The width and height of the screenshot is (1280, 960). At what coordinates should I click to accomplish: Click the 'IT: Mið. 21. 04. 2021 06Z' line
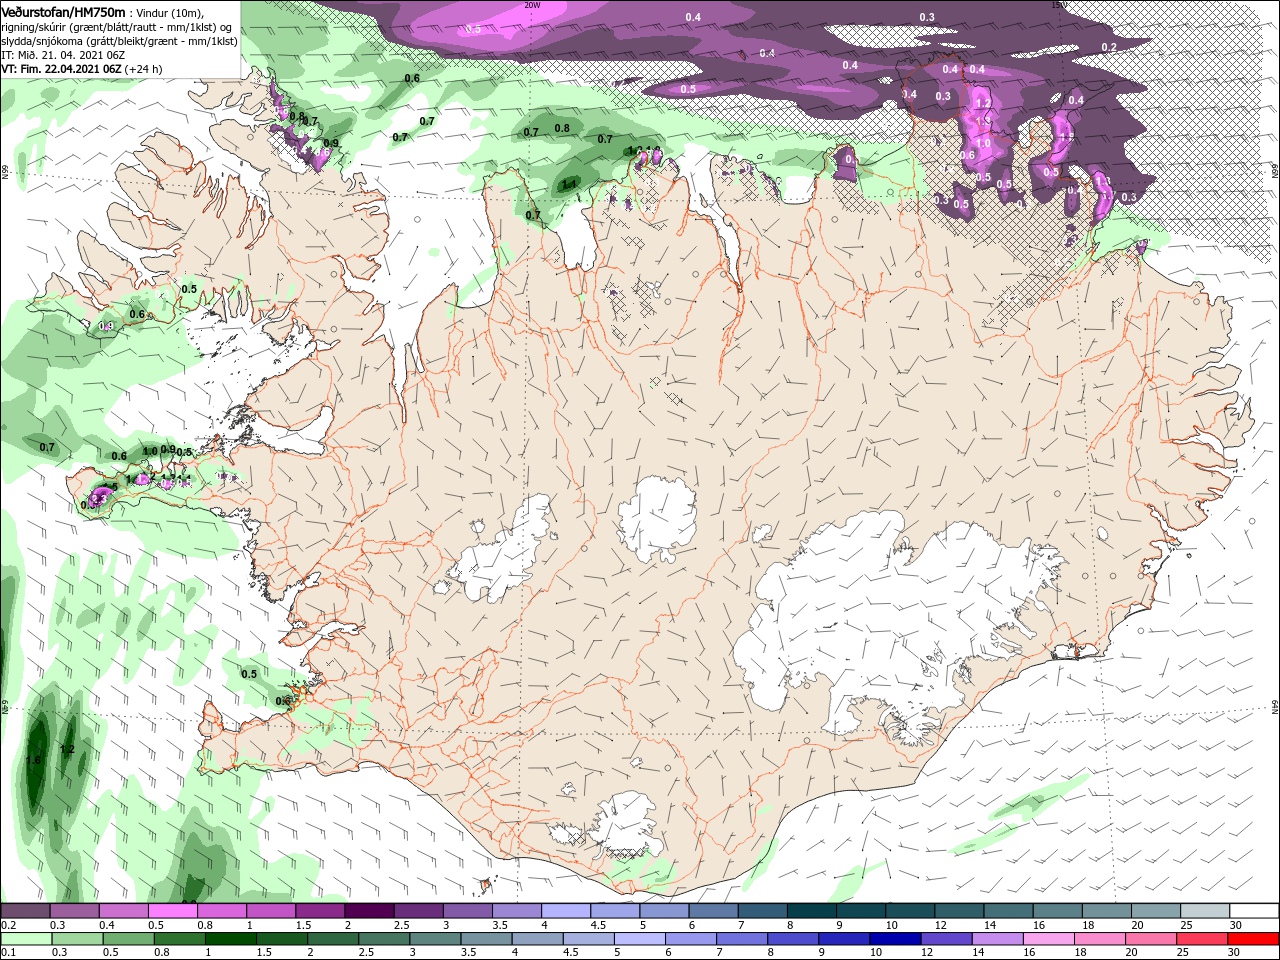tap(62, 55)
